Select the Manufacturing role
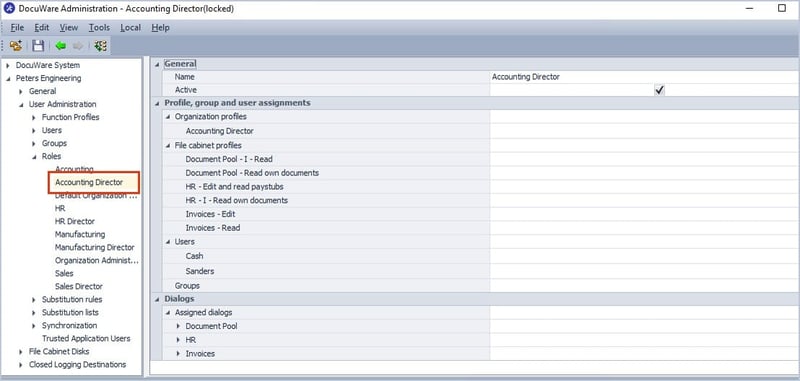Screen dimensions: 800x381 pyautogui.click(x=80, y=234)
